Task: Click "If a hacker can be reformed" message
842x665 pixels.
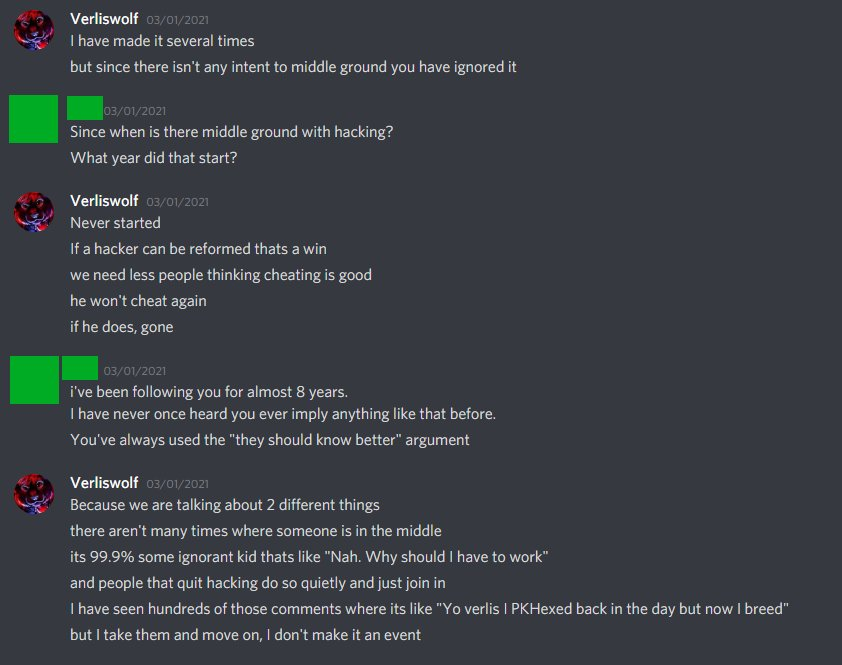Action: click(198, 248)
